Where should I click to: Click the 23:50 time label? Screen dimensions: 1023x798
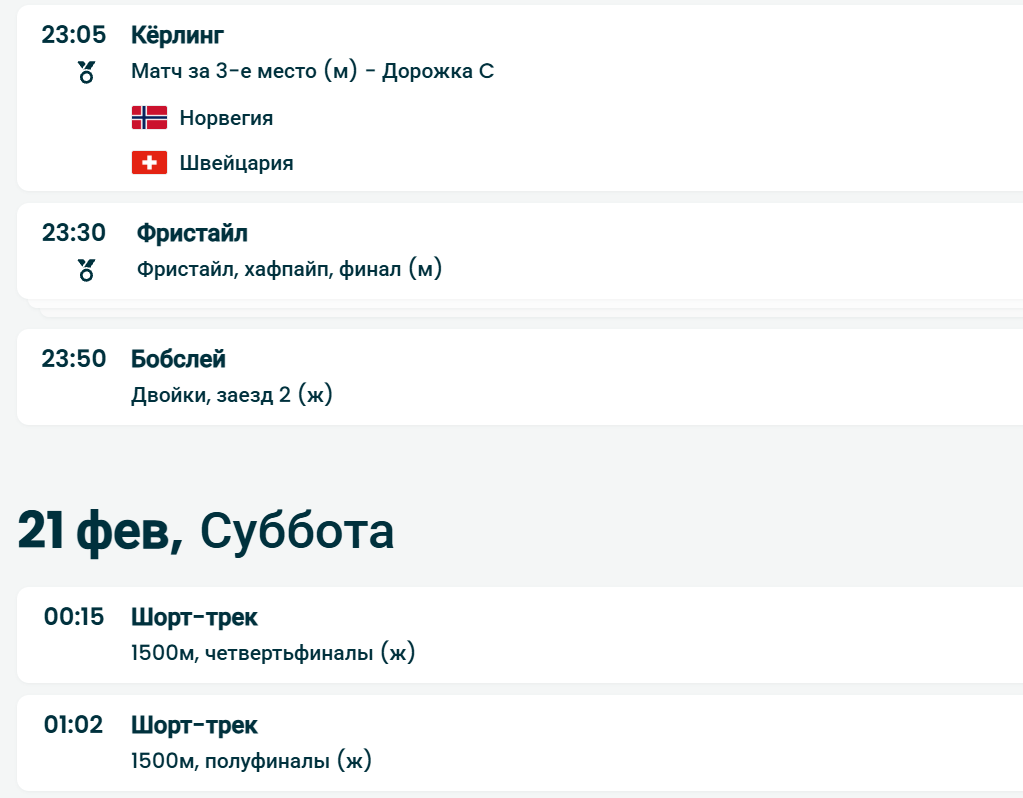coord(73,359)
